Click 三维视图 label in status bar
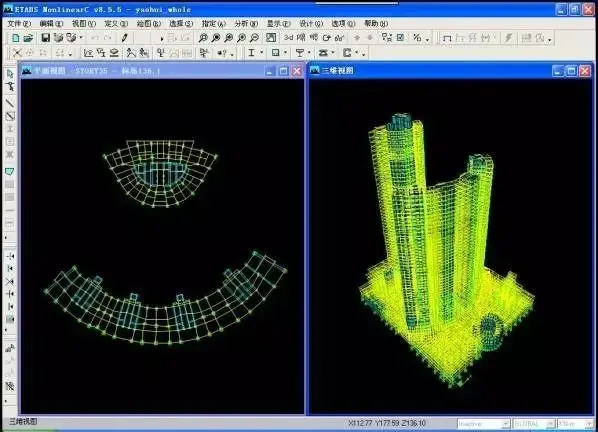 (x=23, y=421)
